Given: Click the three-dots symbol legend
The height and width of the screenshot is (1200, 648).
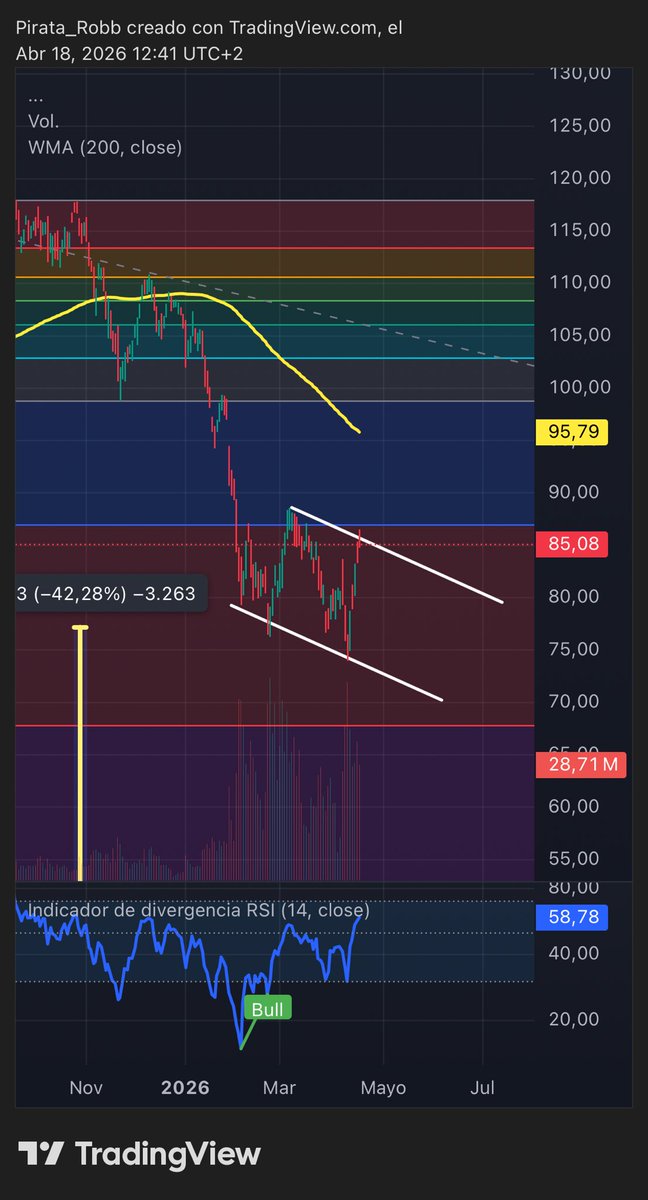Looking at the screenshot, I should 37,99.
